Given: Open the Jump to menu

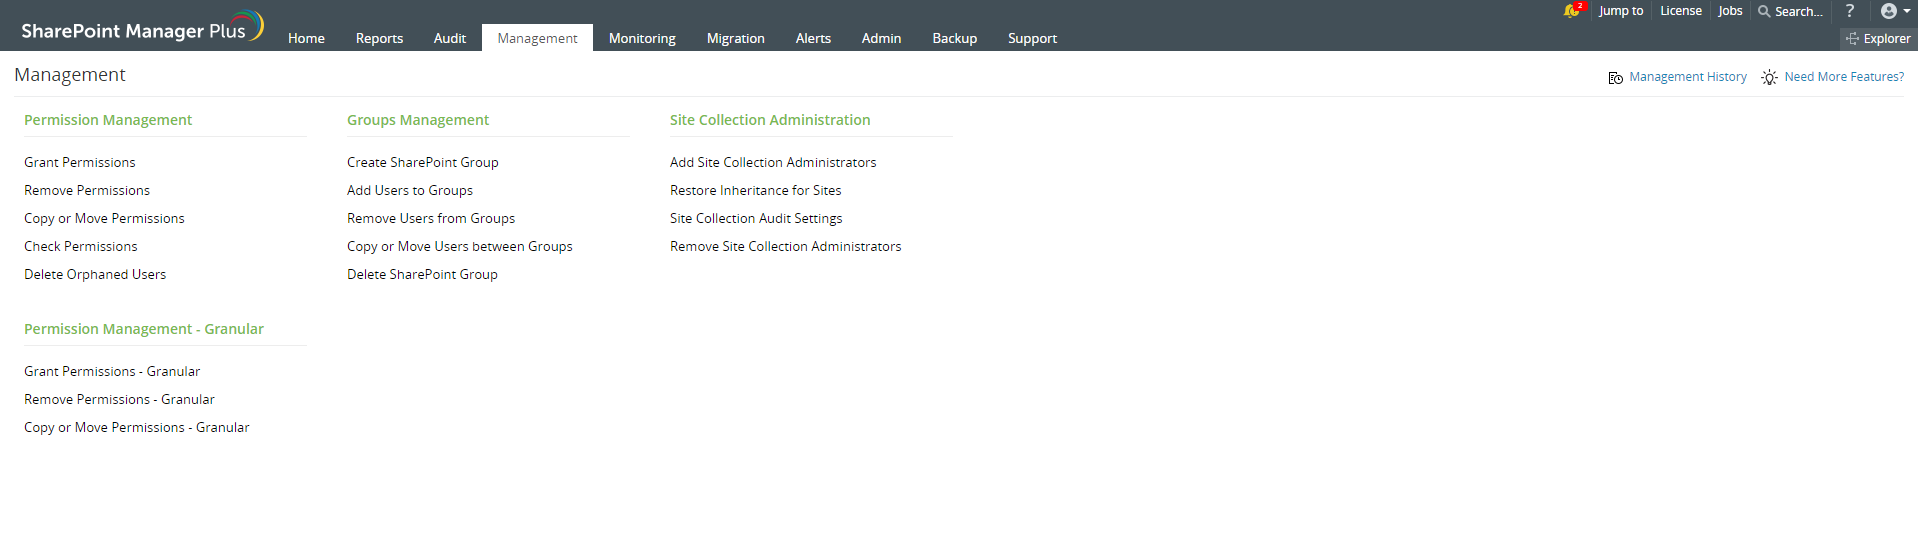Looking at the screenshot, I should click(x=1620, y=11).
